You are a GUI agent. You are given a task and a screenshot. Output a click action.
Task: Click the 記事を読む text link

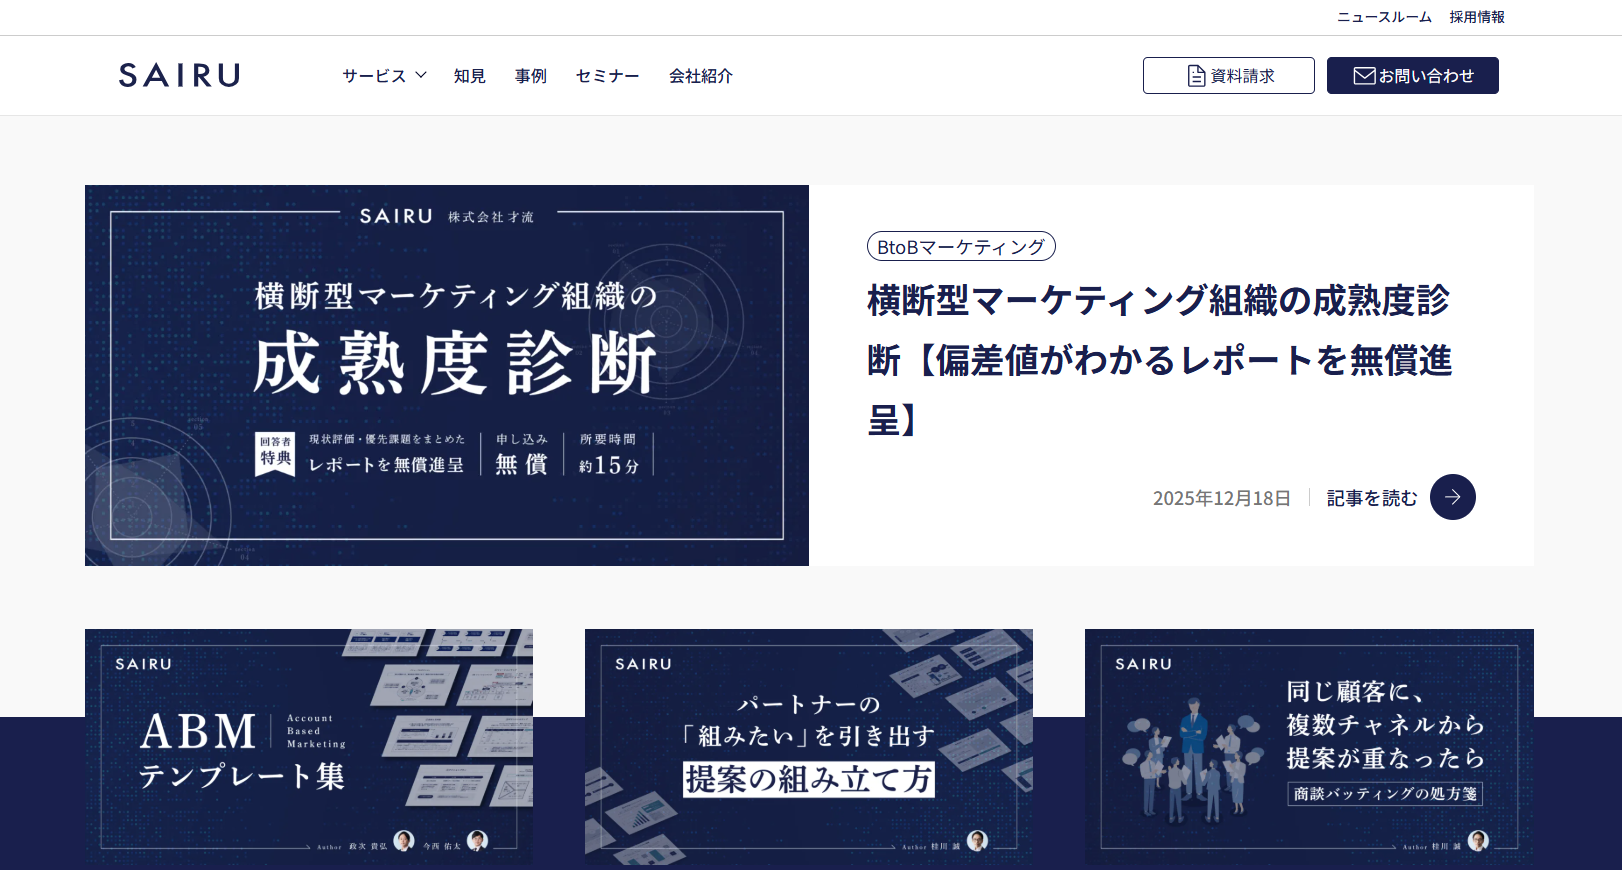click(1371, 498)
